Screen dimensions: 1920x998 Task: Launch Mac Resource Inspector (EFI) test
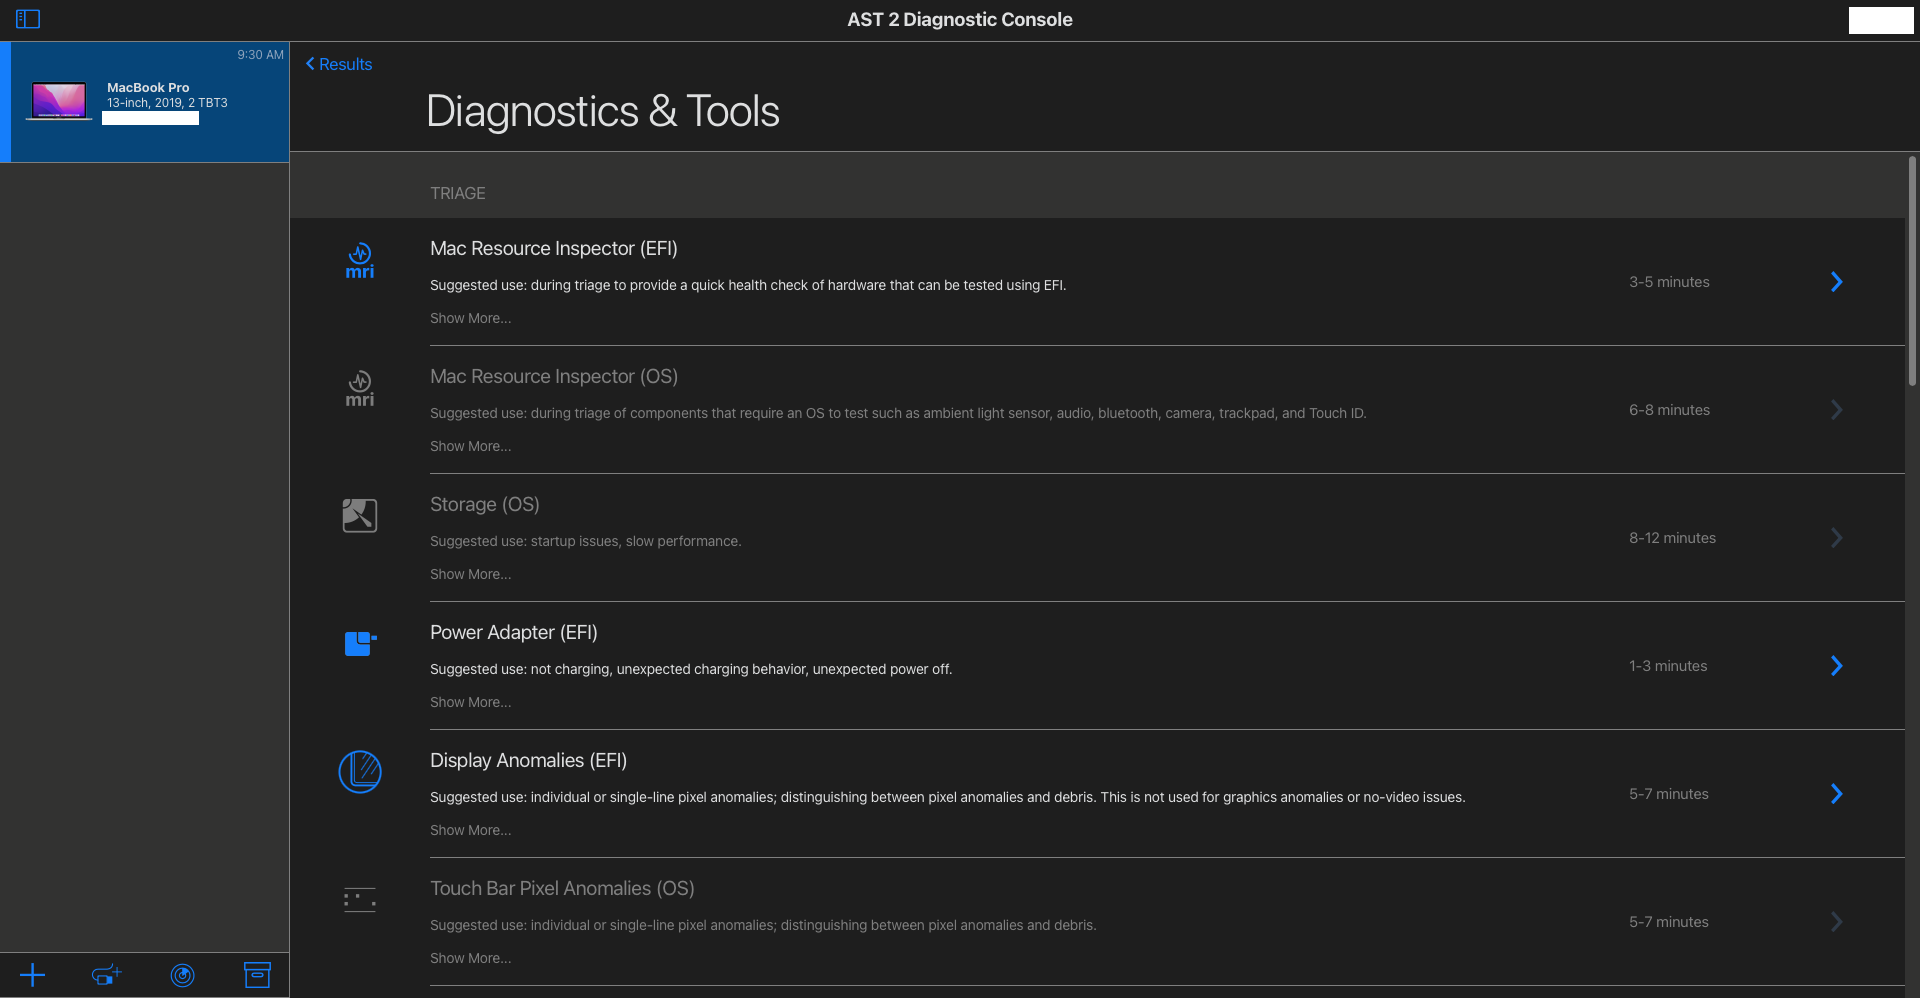tap(1837, 281)
